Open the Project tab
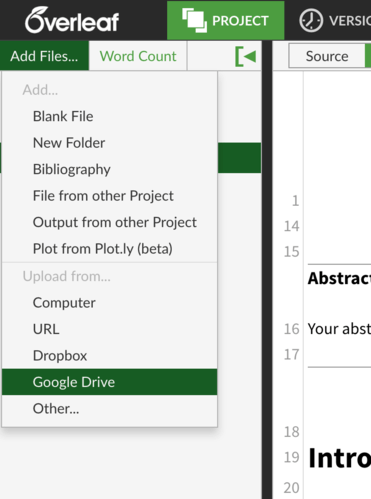 coord(226,20)
